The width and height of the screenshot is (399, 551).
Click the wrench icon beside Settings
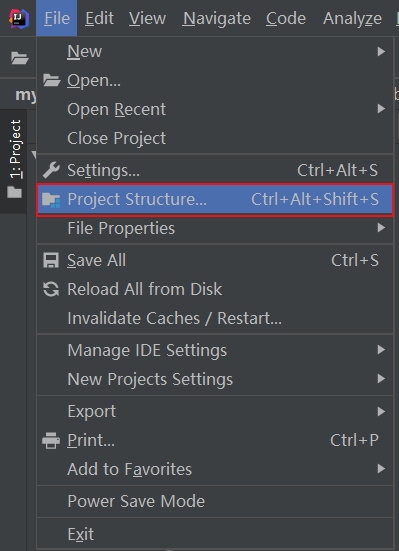51,170
